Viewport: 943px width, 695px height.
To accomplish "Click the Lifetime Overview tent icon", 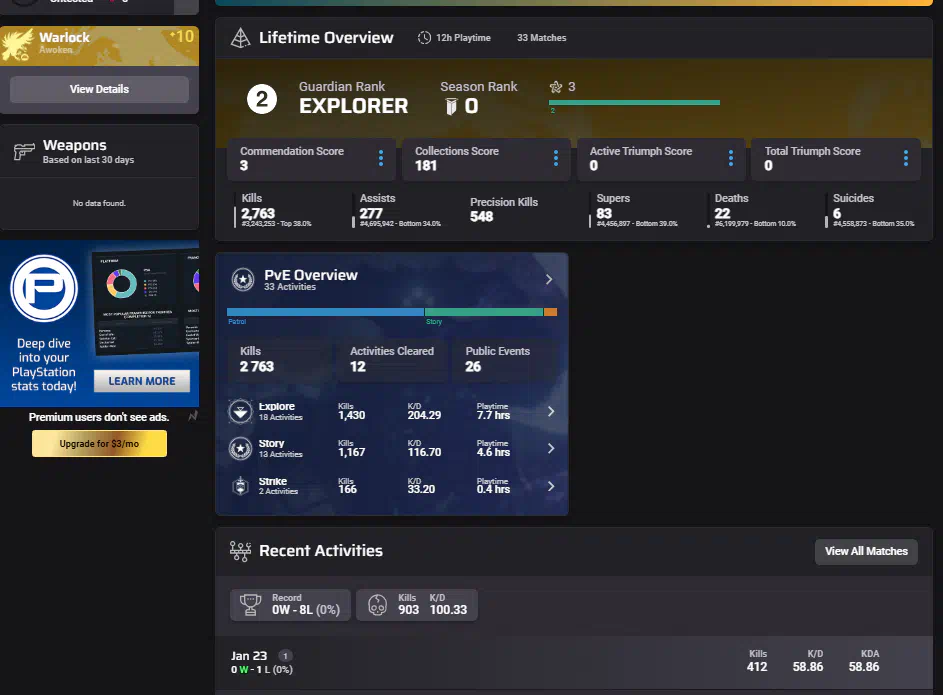I will [240, 38].
